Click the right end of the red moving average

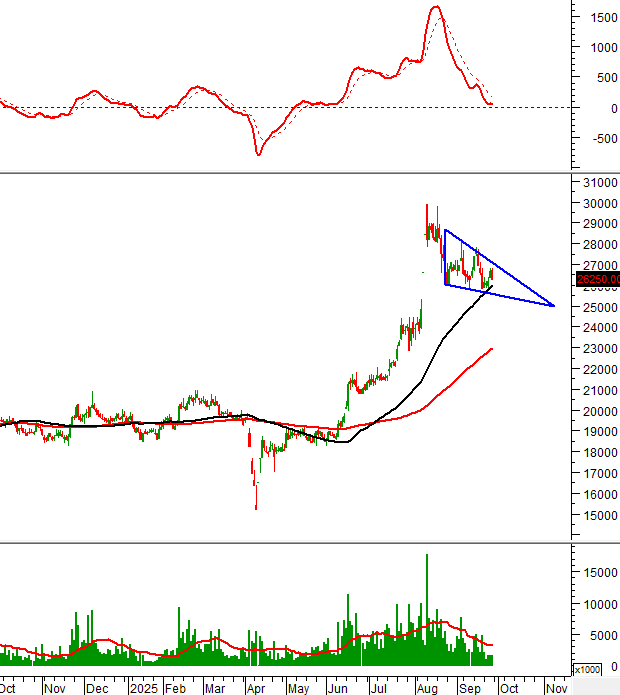[x=491, y=349]
